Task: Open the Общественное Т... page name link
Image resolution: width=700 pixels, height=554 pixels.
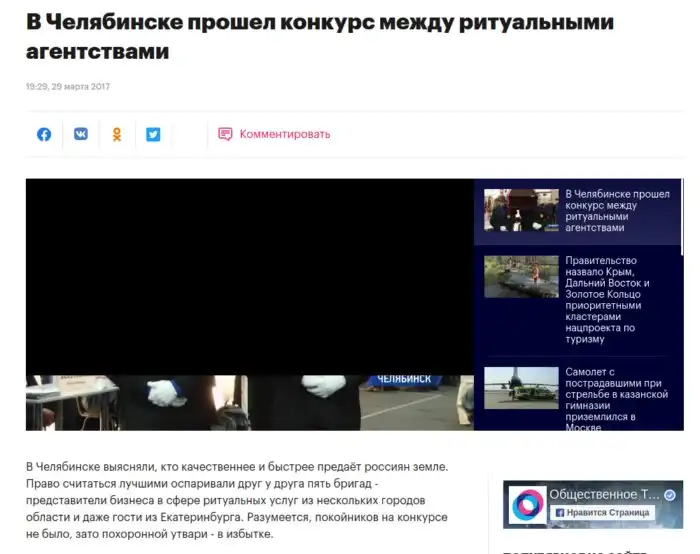Action: click(605, 495)
